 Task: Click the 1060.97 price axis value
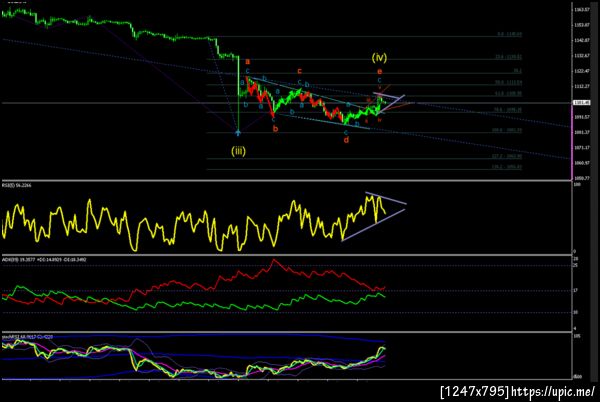tap(581, 163)
